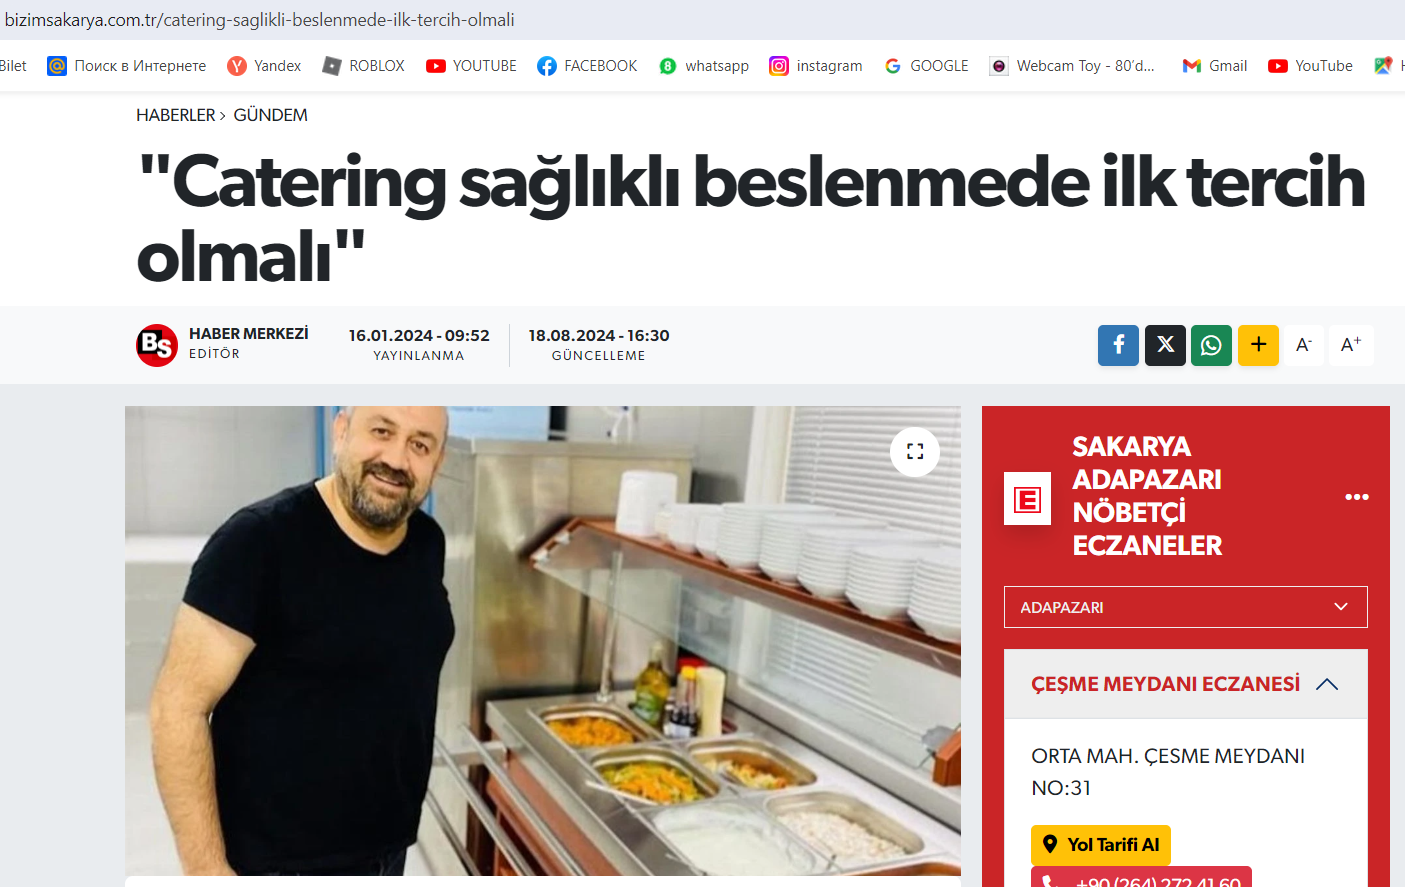The height and width of the screenshot is (887, 1405).
Task: Share article on Facebook icon
Action: [x=1118, y=345]
